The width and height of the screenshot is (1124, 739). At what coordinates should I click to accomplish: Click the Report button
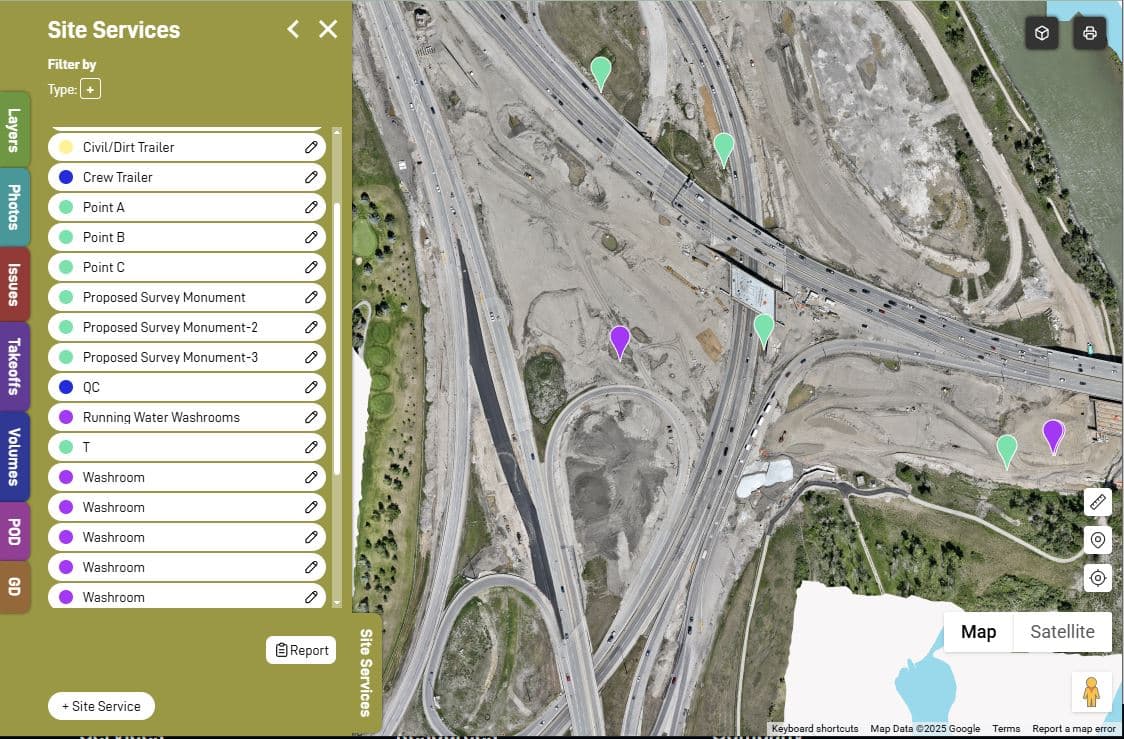point(301,650)
